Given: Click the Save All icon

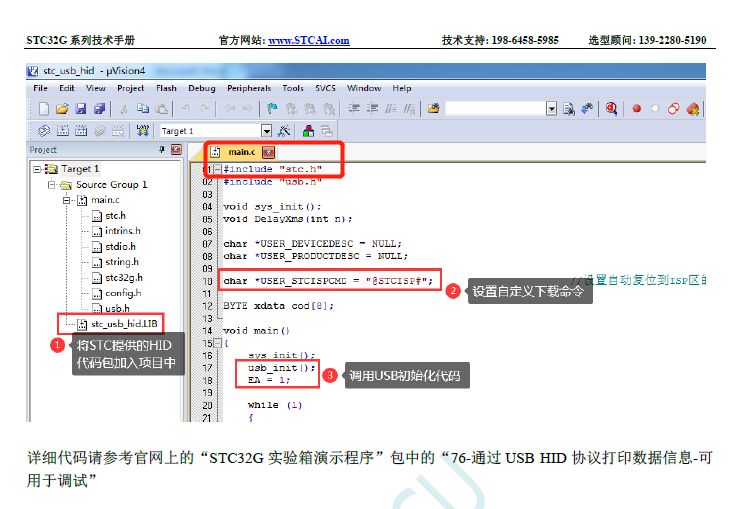Looking at the screenshot, I should pyautogui.click(x=99, y=109).
